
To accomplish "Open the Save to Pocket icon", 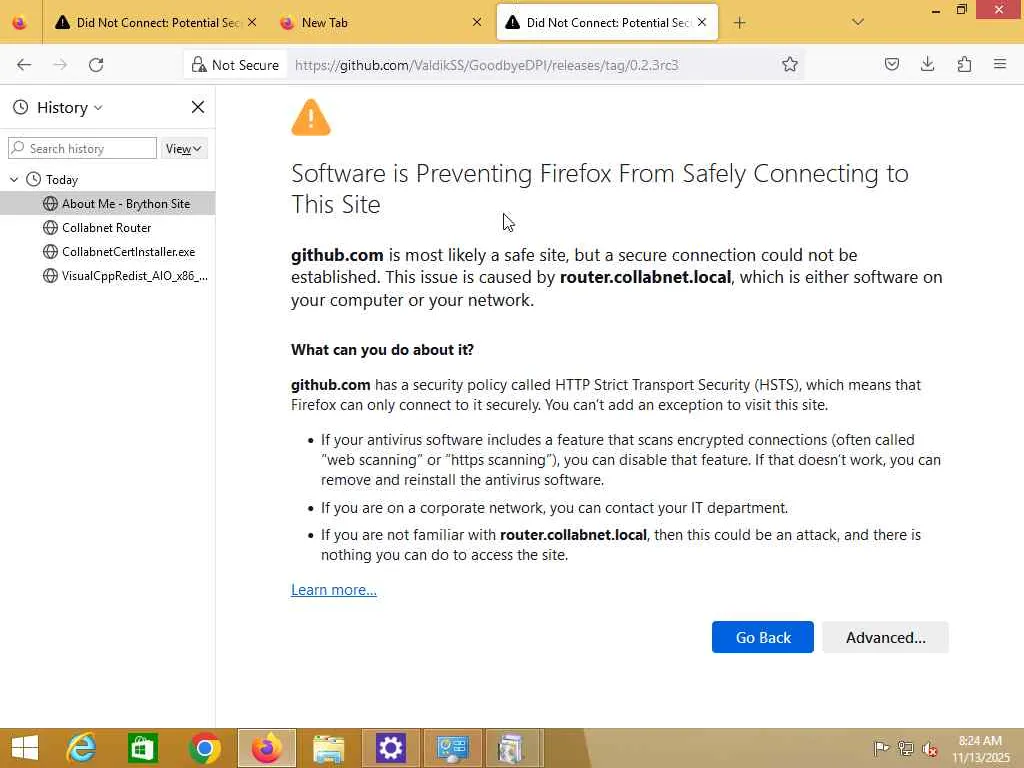I will point(892,65).
